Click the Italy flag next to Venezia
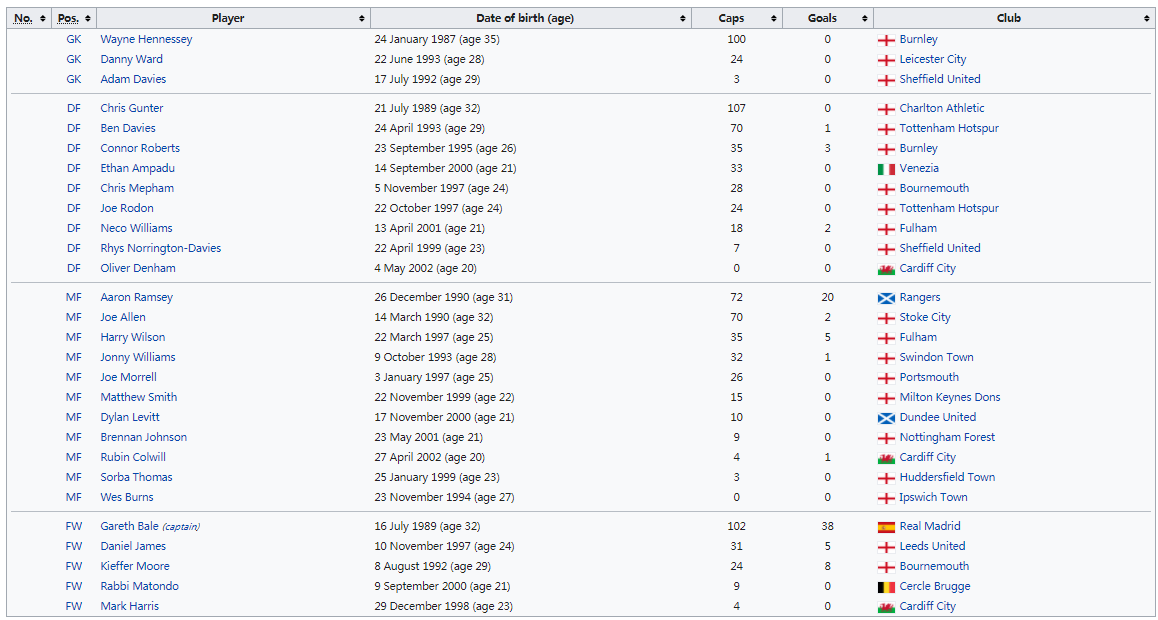The height and width of the screenshot is (620, 1158). [885, 169]
